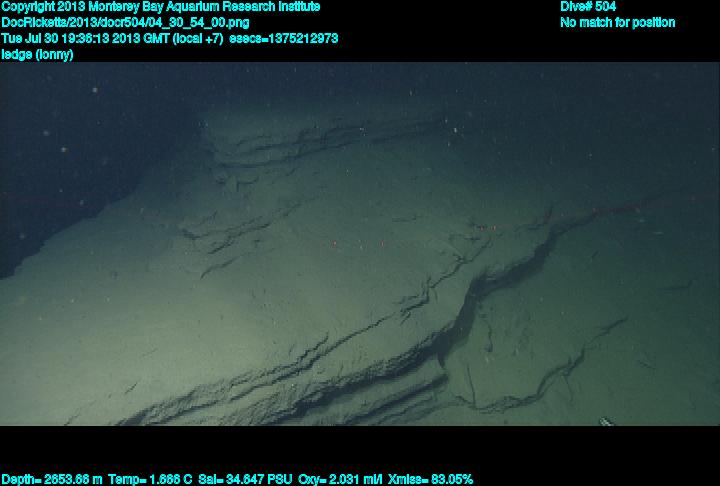
Task: Click the left red laser dot on seafloor
Action: (x=332, y=244)
